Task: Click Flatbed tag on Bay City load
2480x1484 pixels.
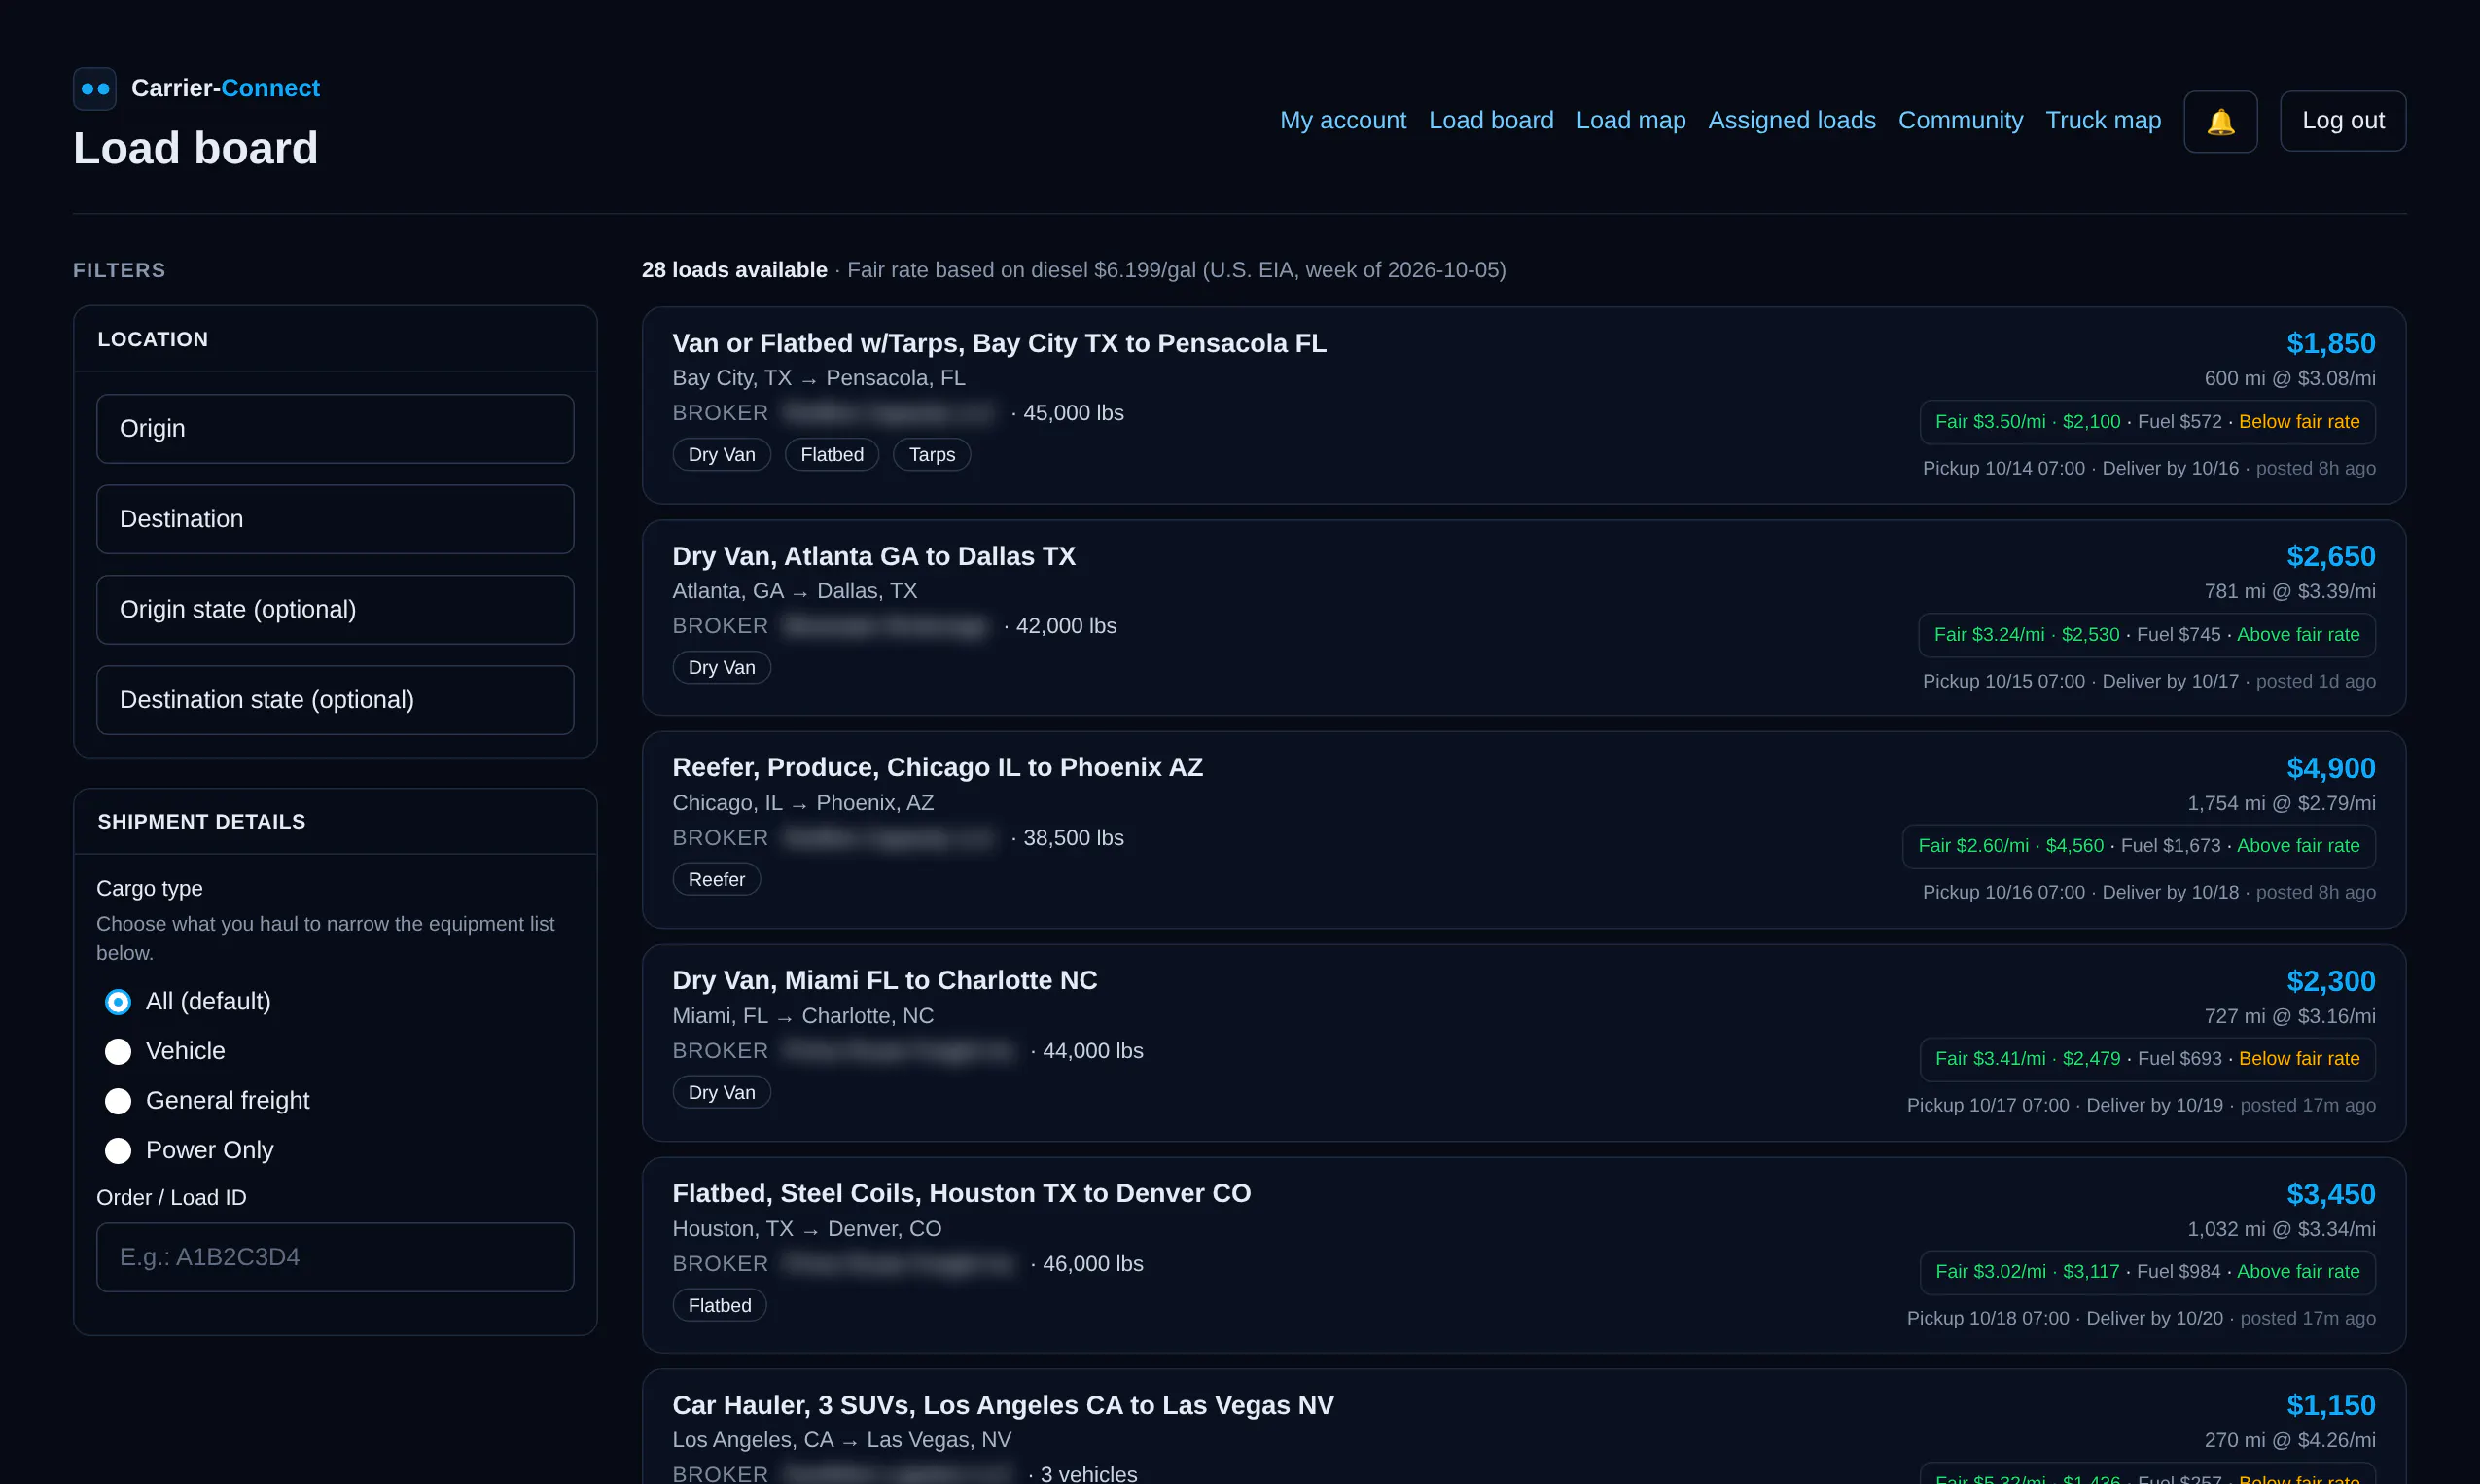Action: 832,455
